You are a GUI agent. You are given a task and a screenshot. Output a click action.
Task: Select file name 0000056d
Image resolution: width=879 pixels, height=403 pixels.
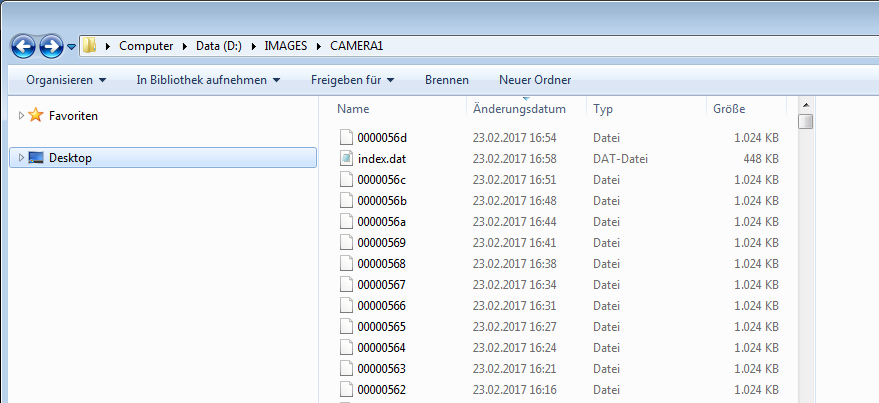[x=382, y=138]
